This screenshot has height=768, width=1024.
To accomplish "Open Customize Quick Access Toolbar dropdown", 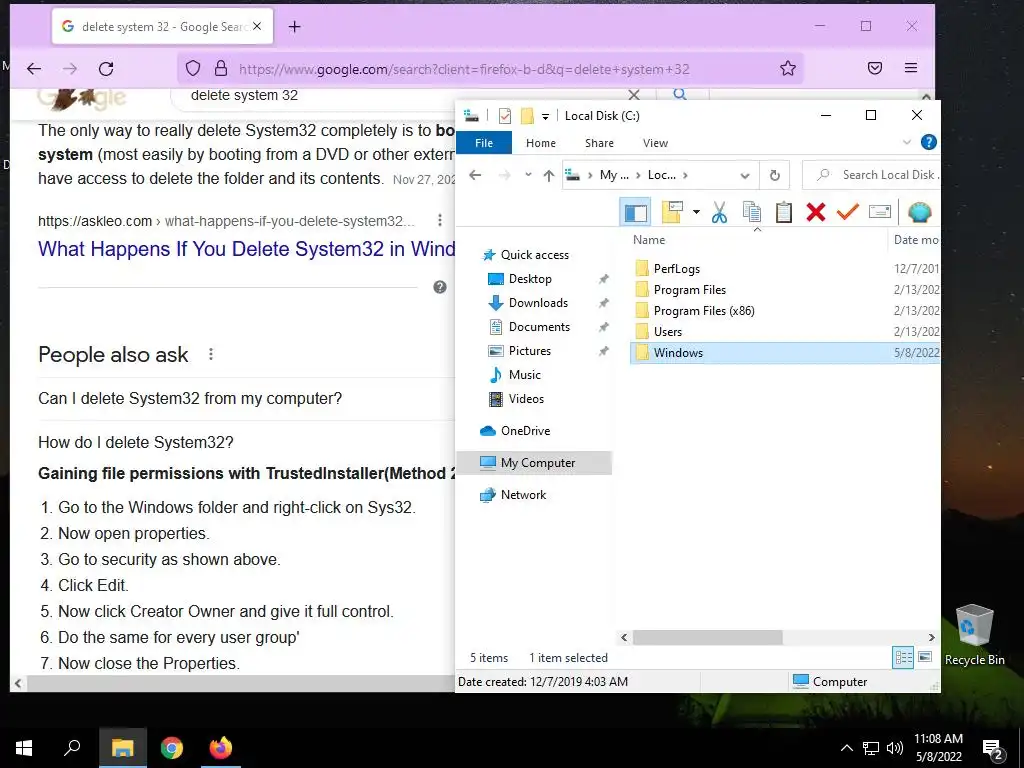I will pyautogui.click(x=545, y=116).
